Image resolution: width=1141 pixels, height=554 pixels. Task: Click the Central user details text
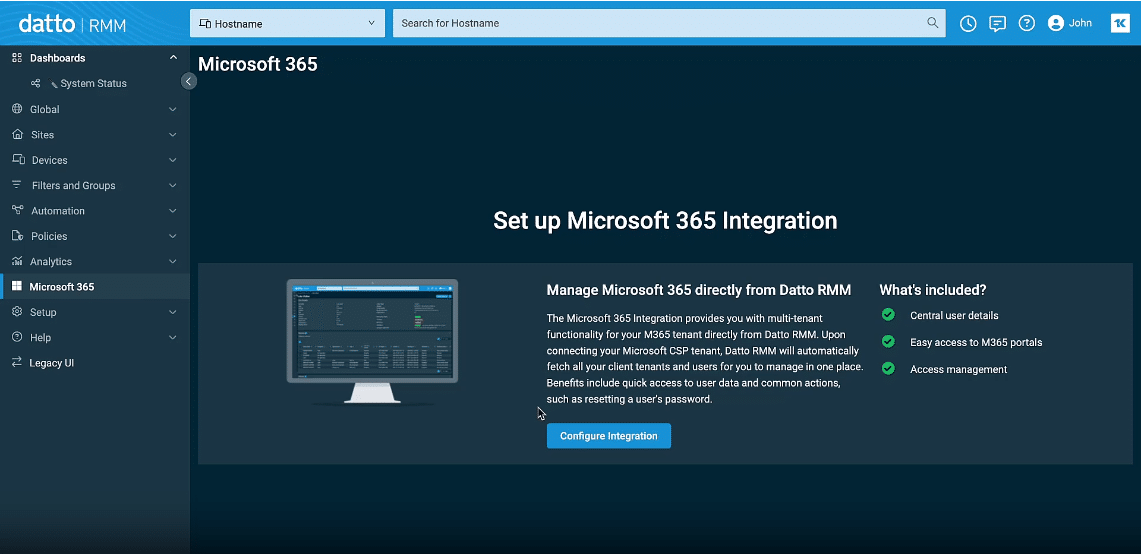tap(954, 315)
